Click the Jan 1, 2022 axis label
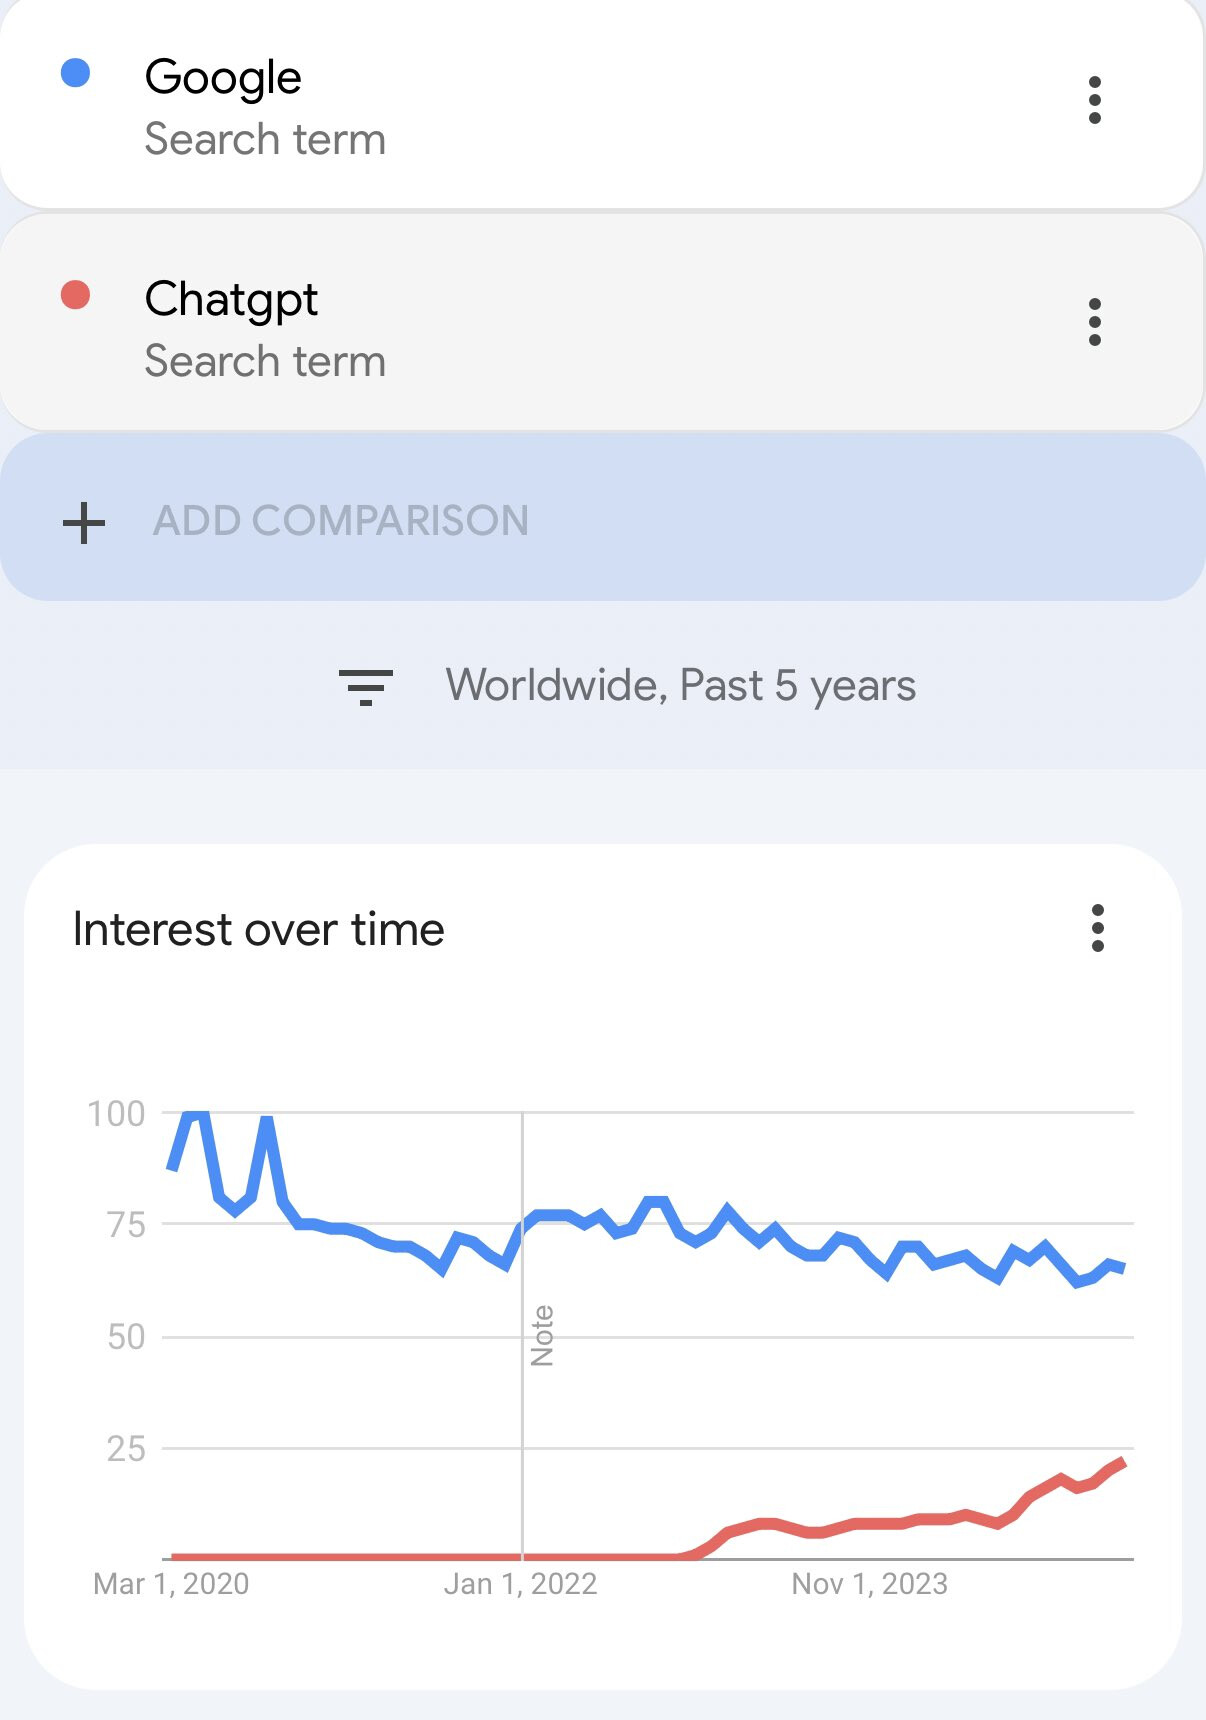 [520, 1584]
